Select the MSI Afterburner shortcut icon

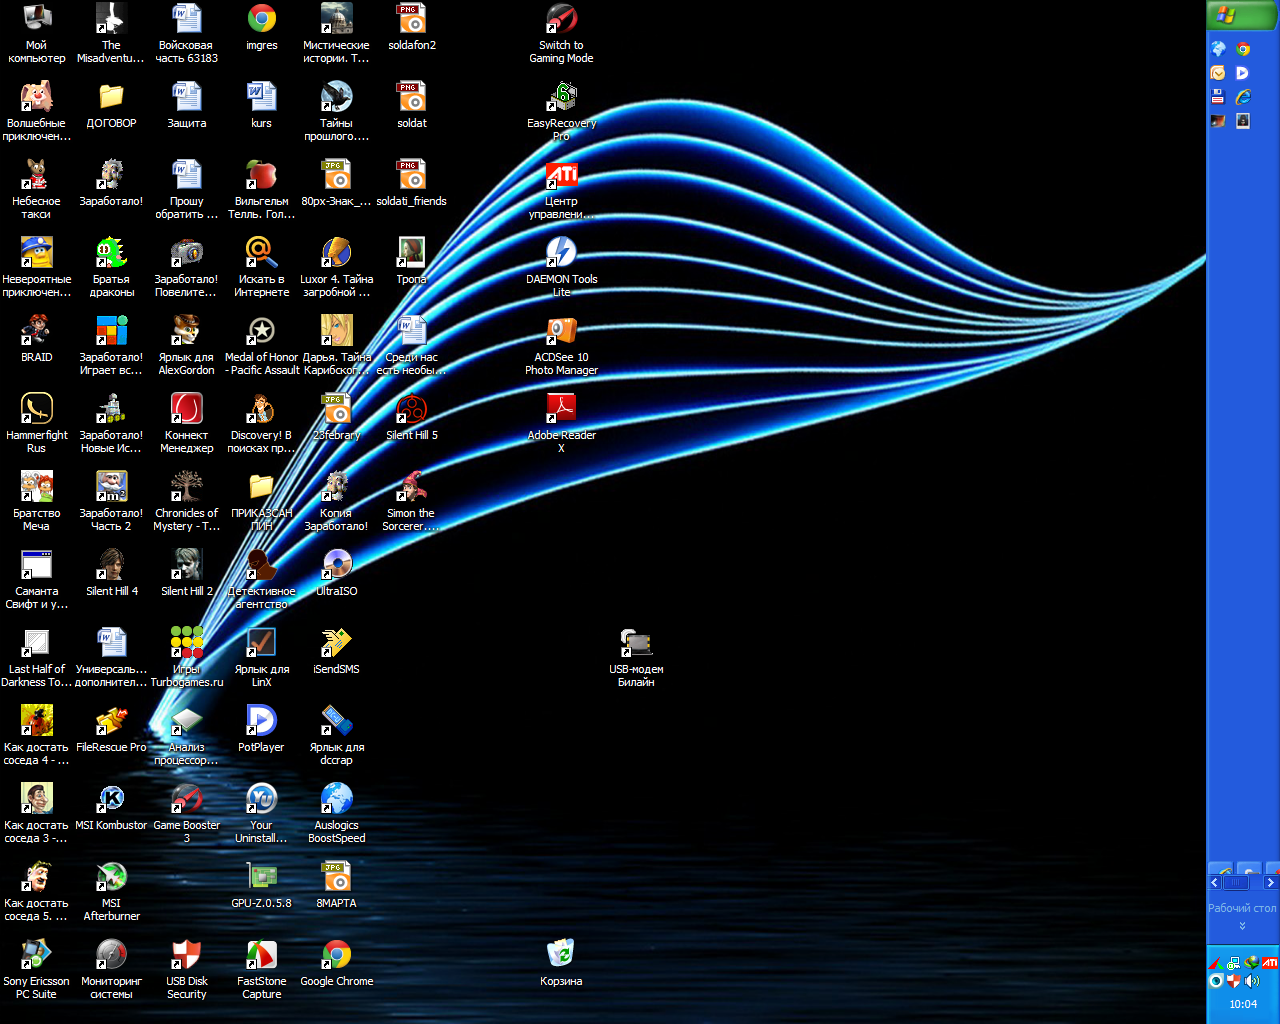click(x=111, y=877)
